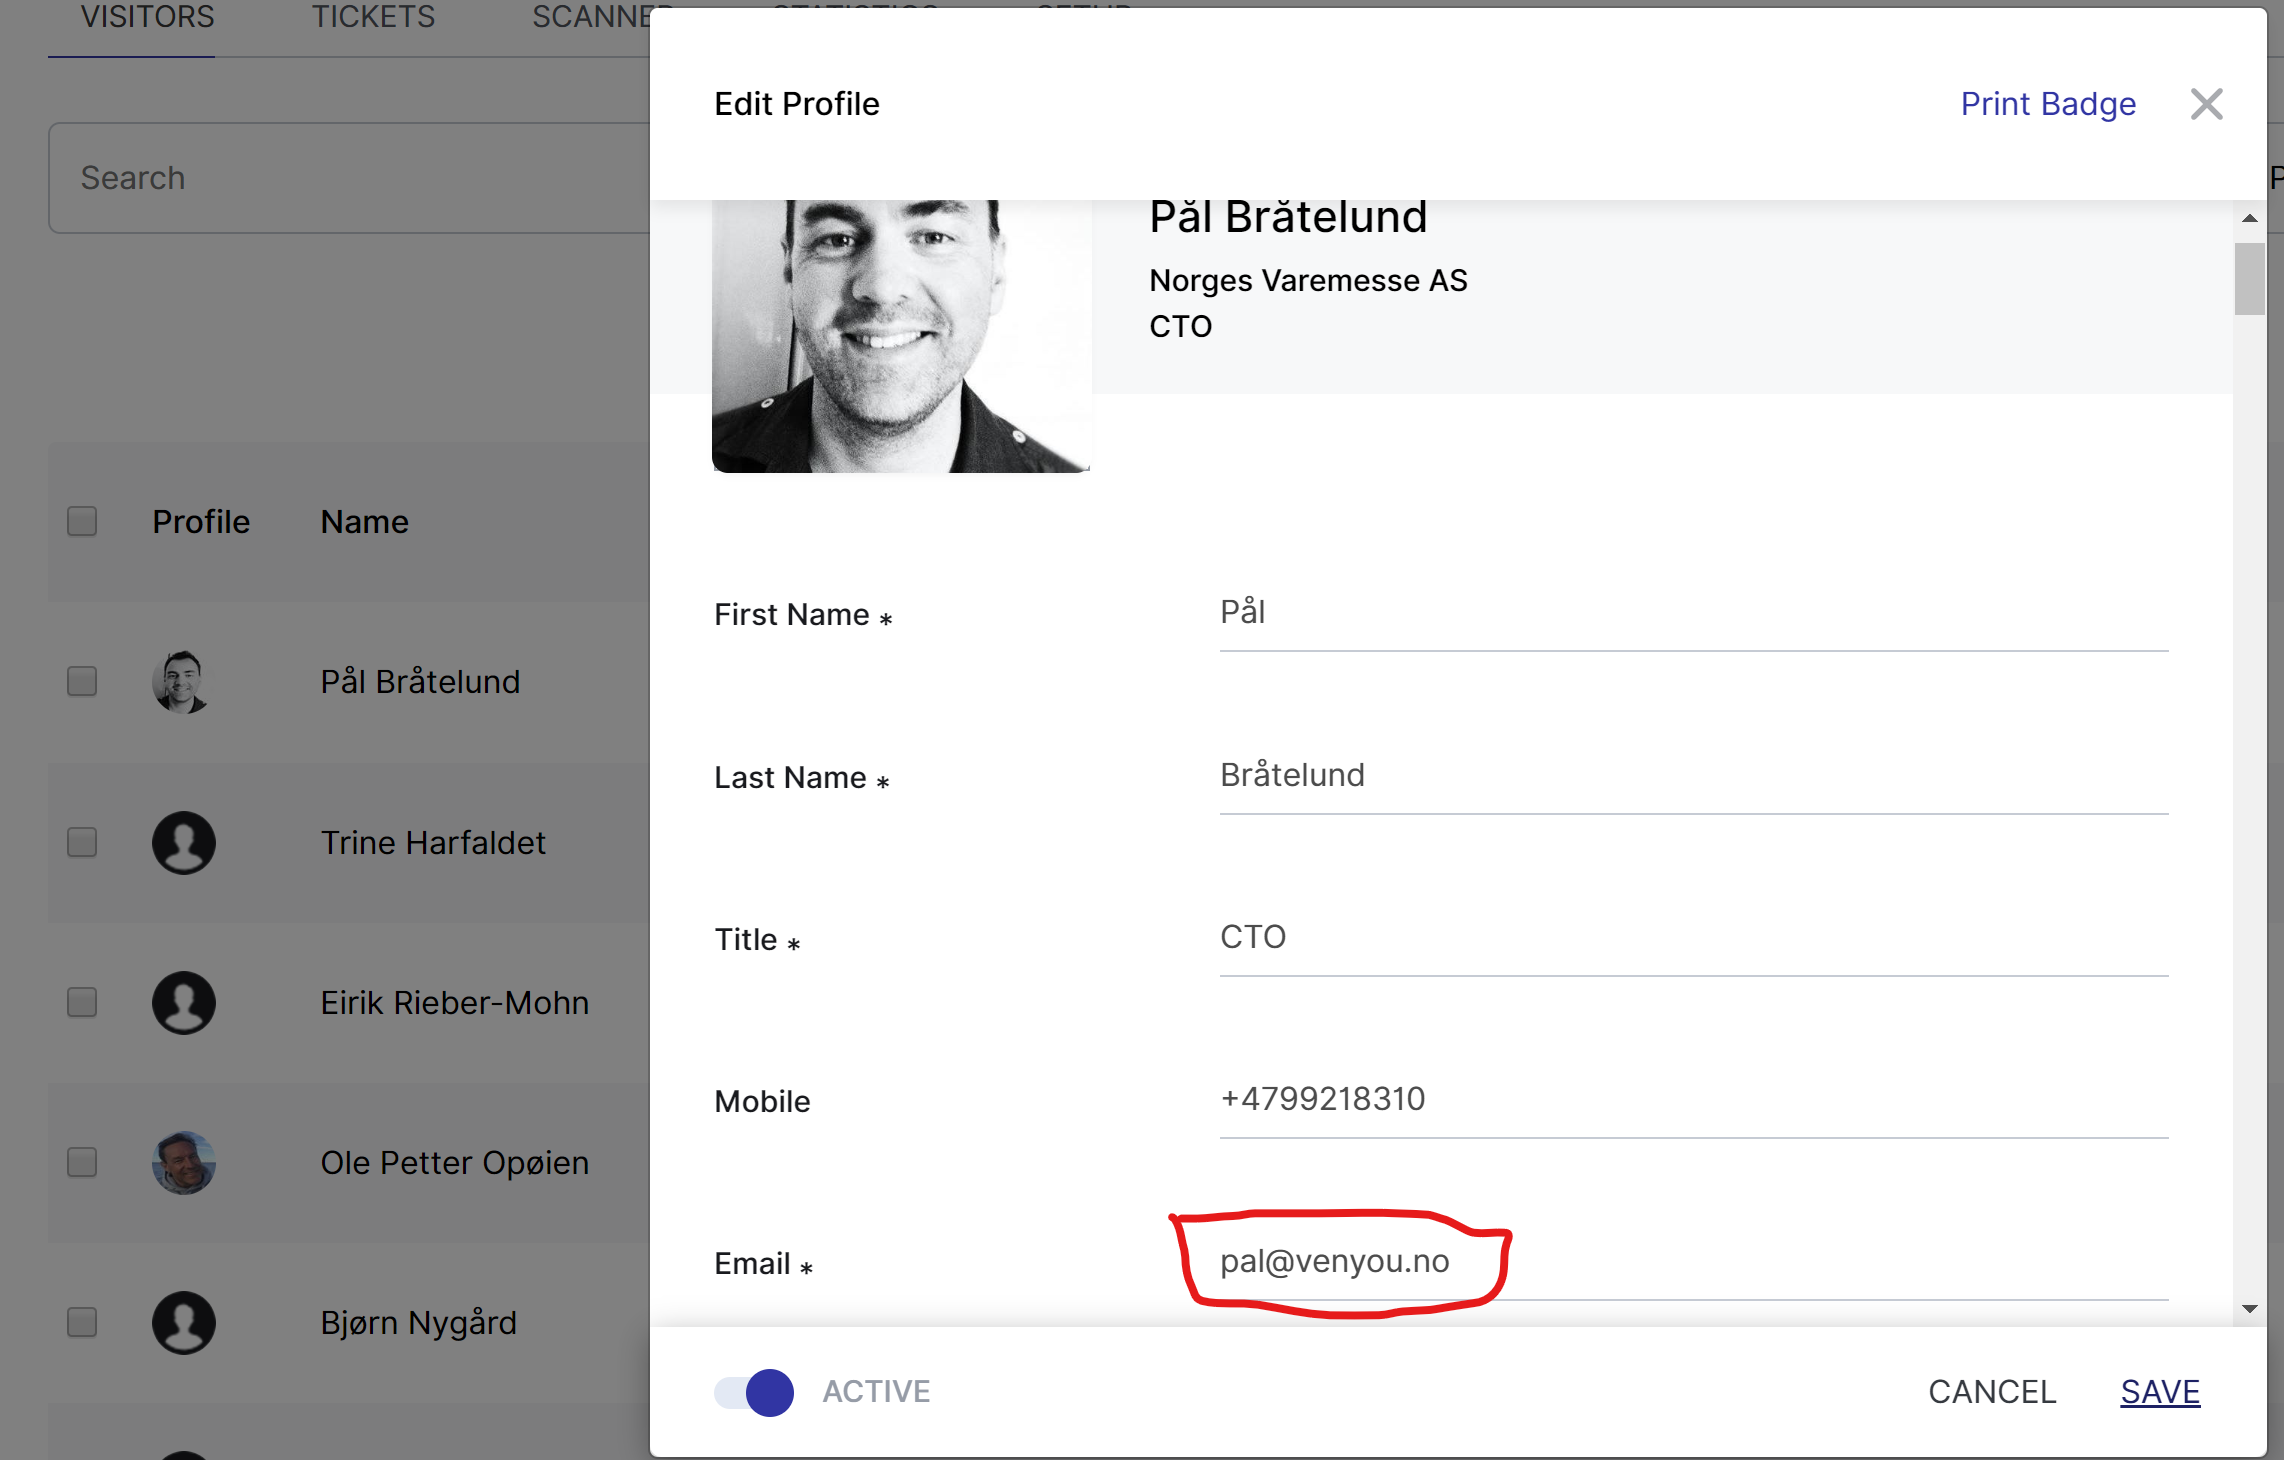Click Pål Bråtelund's avatar in the list
The image size is (2284, 1460).
pos(183,682)
